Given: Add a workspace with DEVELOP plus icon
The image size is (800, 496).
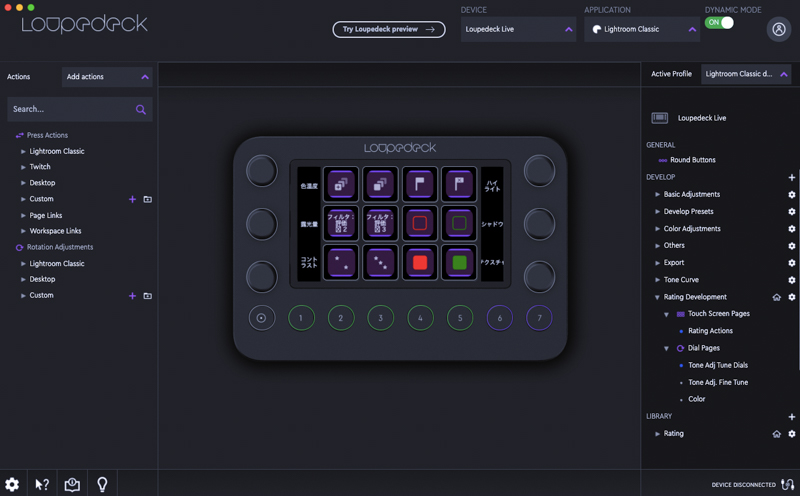Looking at the screenshot, I should (791, 177).
